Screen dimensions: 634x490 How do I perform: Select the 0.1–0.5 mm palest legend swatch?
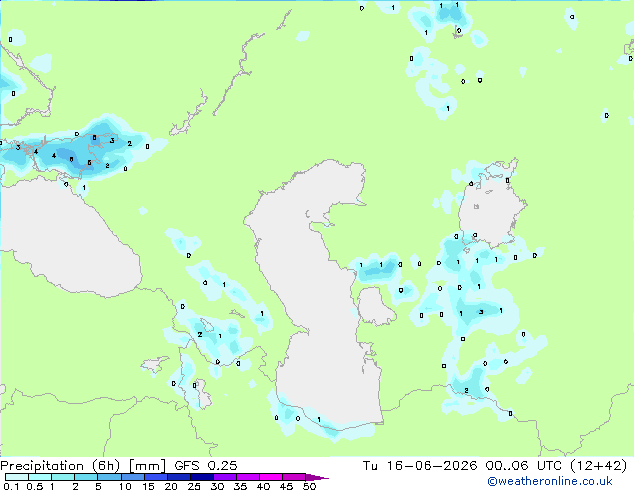pos(17,477)
